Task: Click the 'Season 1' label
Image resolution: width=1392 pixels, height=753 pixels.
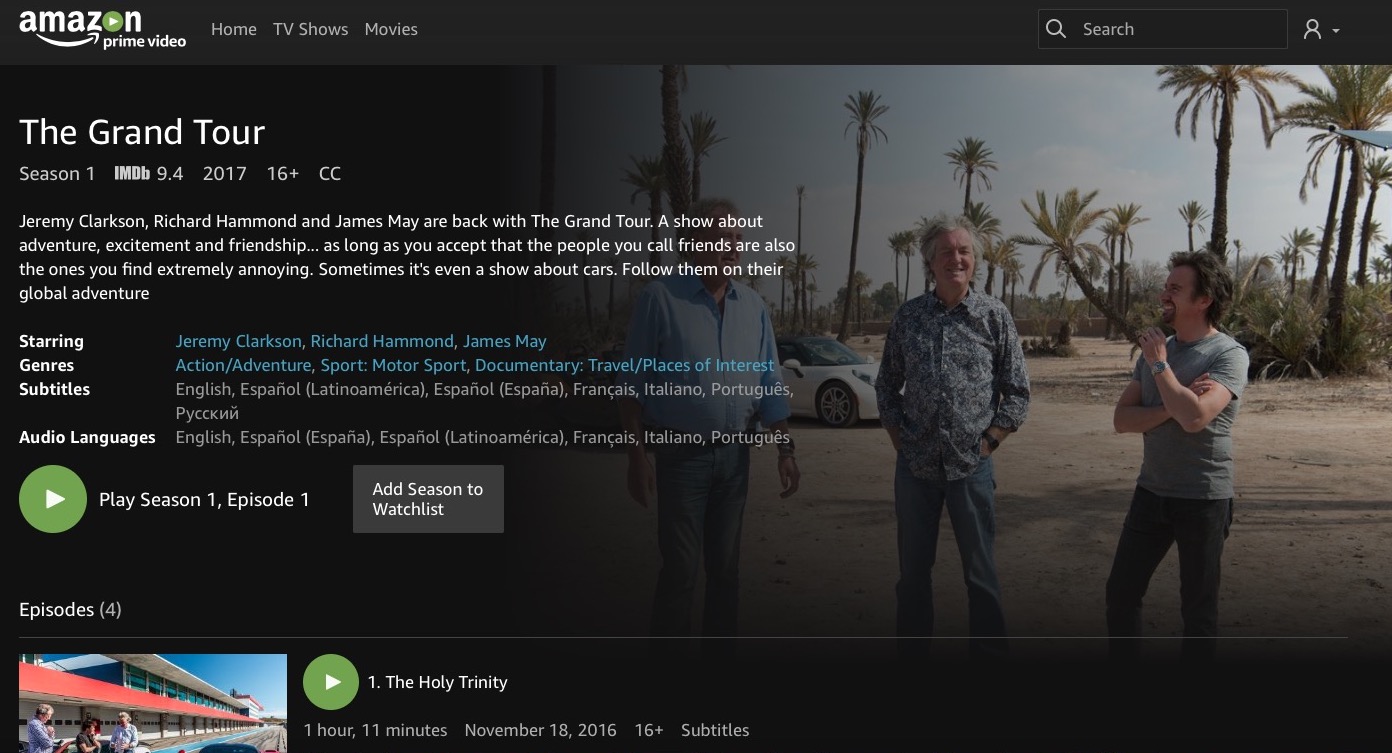Action: click(57, 174)
